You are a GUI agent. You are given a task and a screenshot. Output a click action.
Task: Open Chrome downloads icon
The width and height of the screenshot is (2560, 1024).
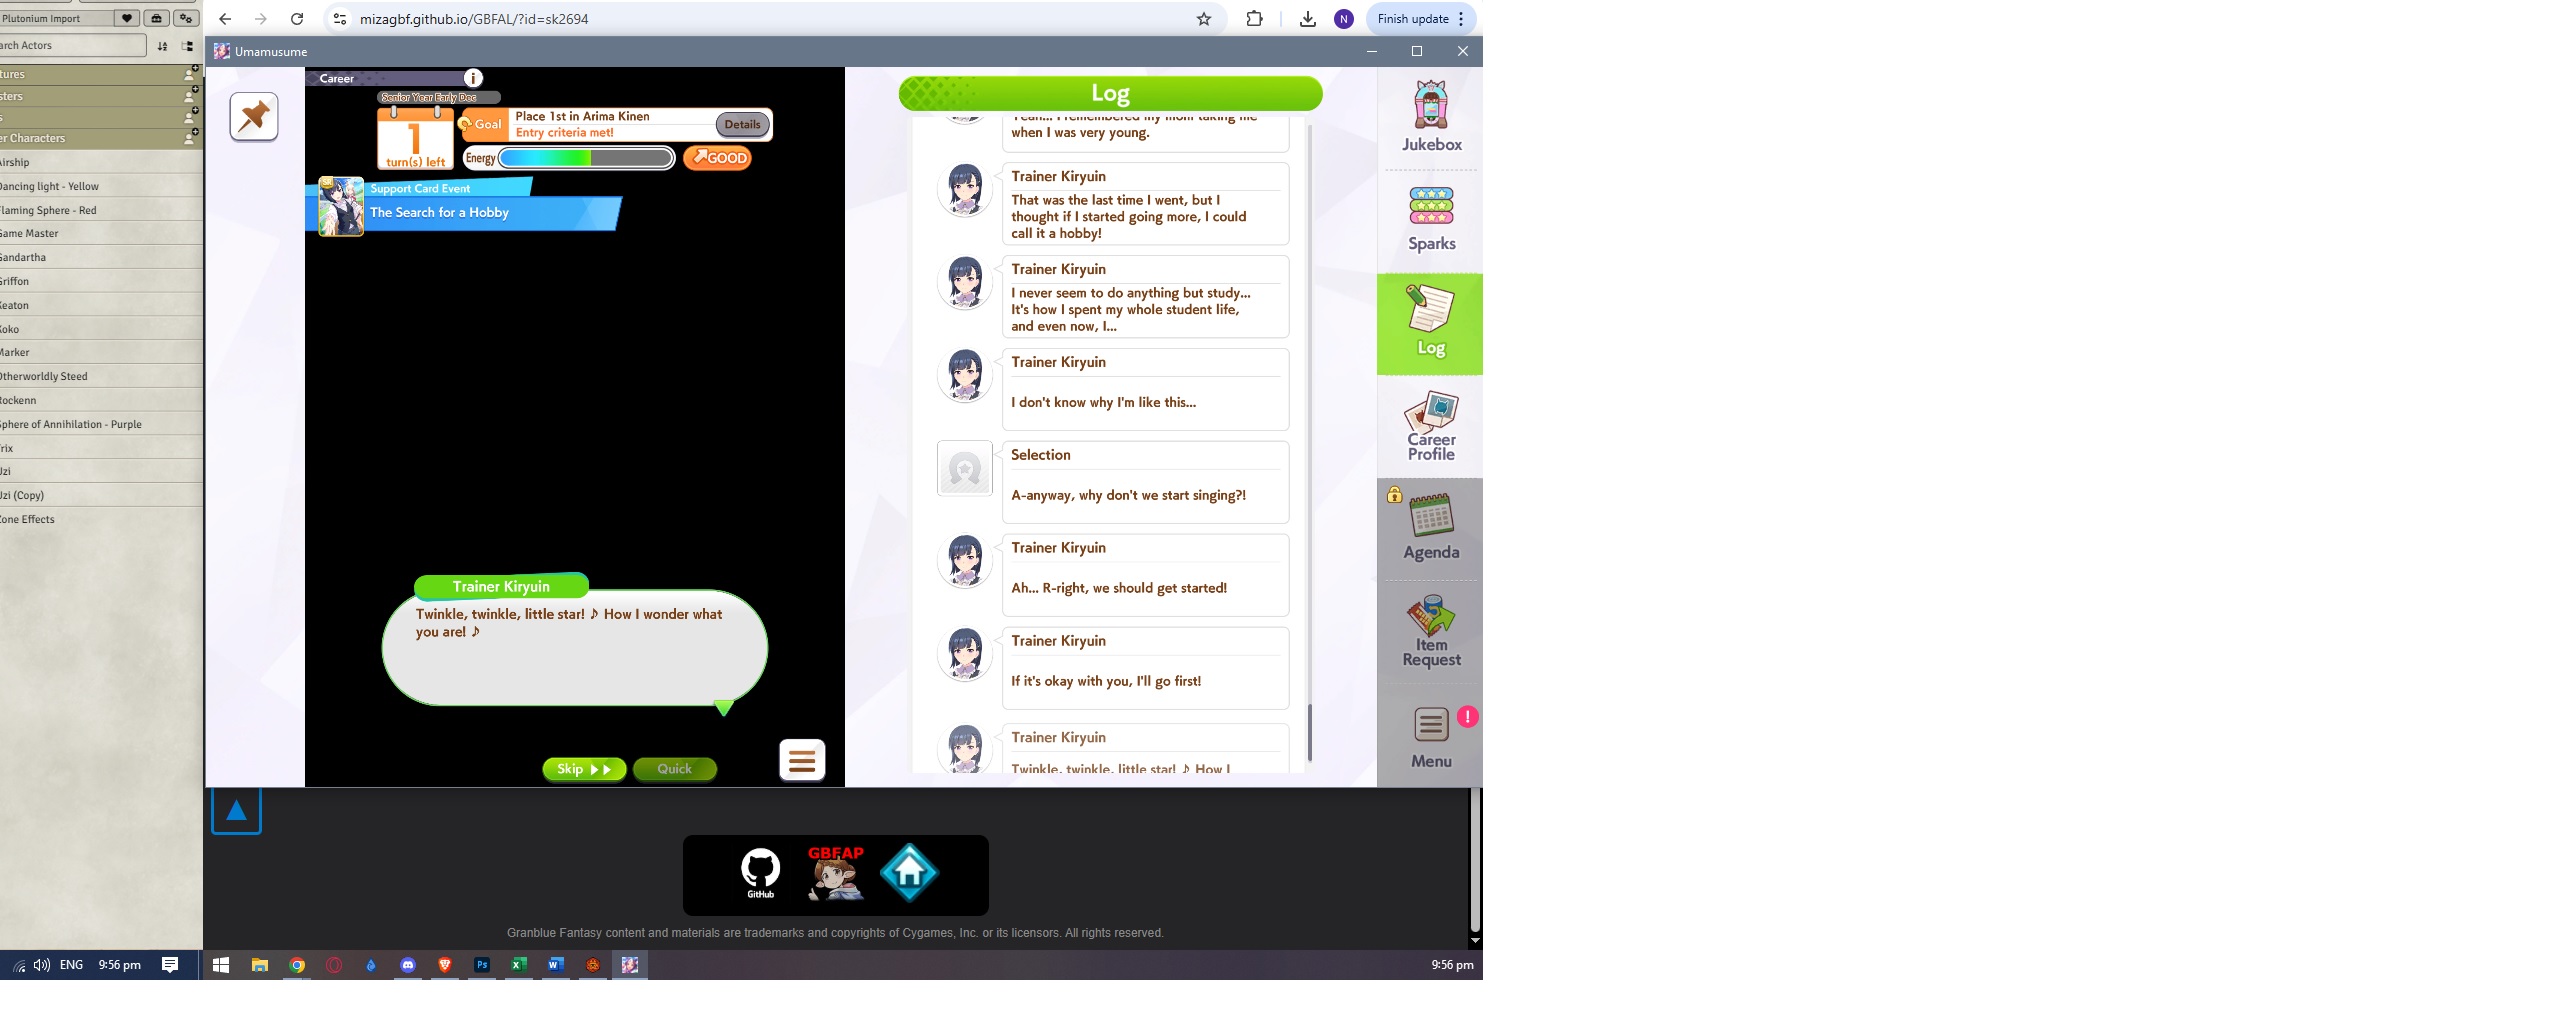click(x=1307, y=19)
